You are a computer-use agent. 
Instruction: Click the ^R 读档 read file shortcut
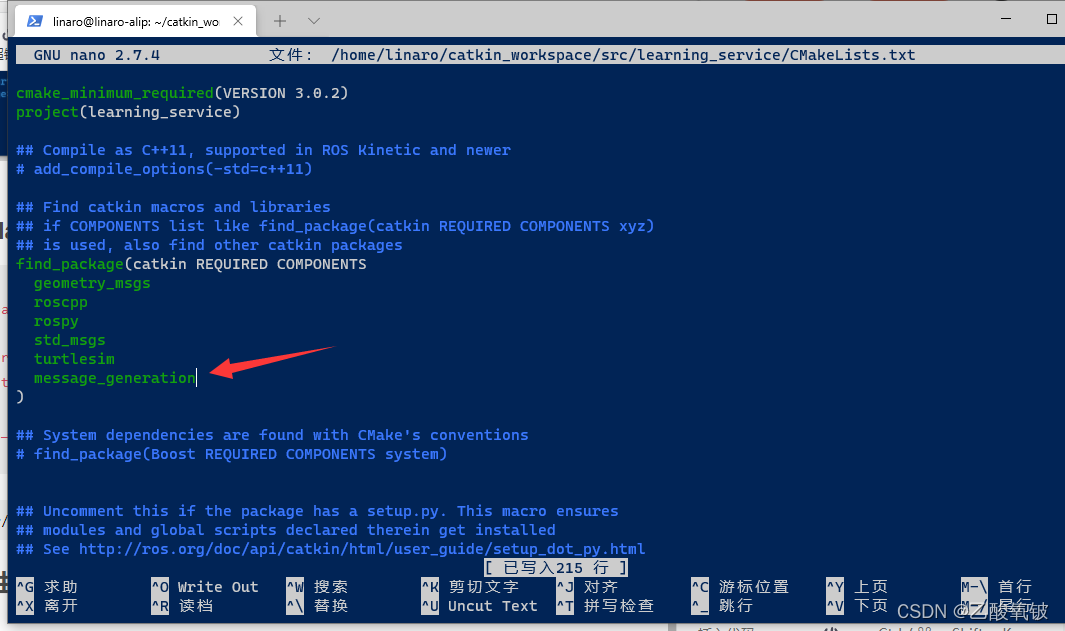tap(183, 605)
